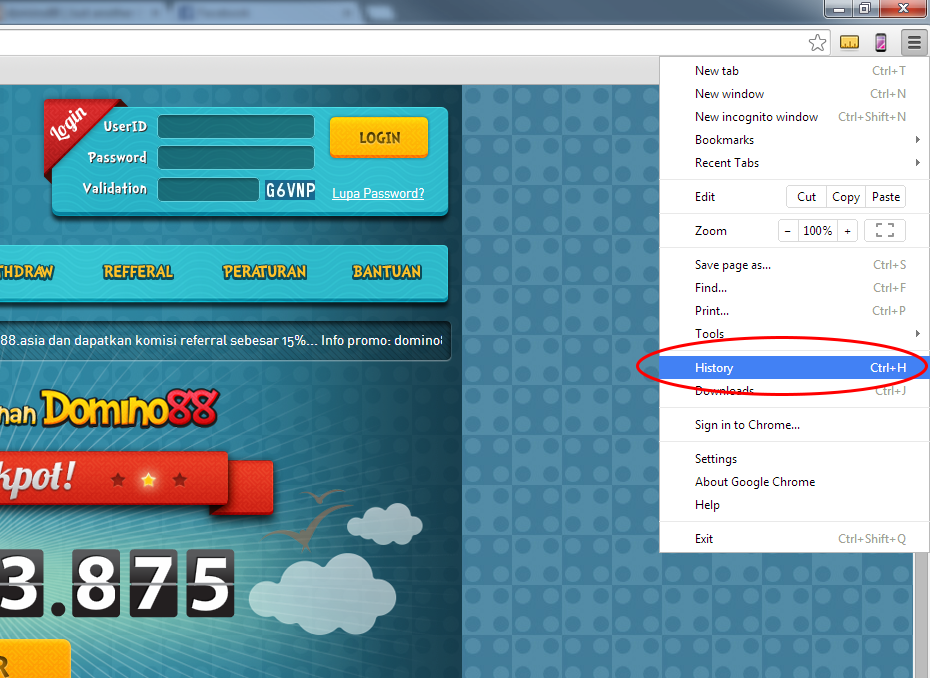Restore down the Chrome window
Image resolution: width=930 pixels, height=678 pixels.
pos(865,8)
